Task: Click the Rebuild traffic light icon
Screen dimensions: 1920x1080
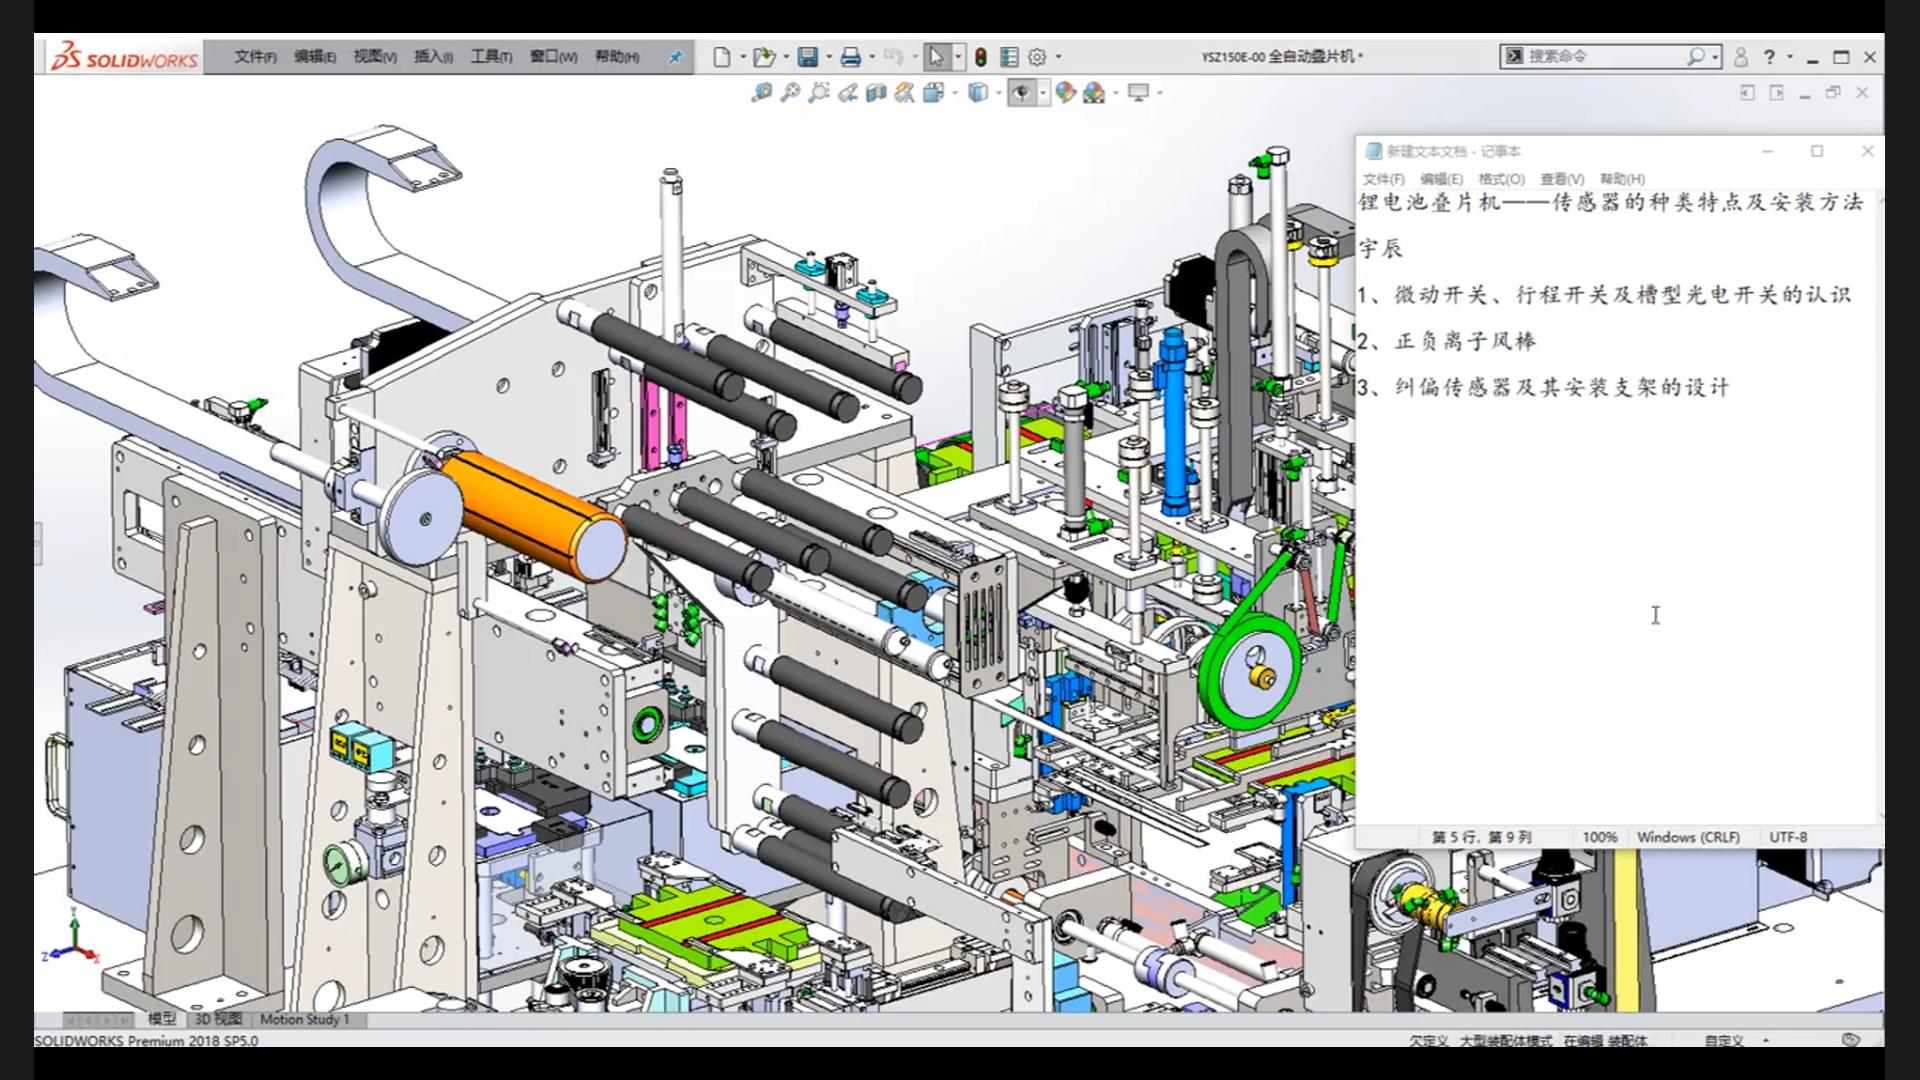Action: [981, 57]
